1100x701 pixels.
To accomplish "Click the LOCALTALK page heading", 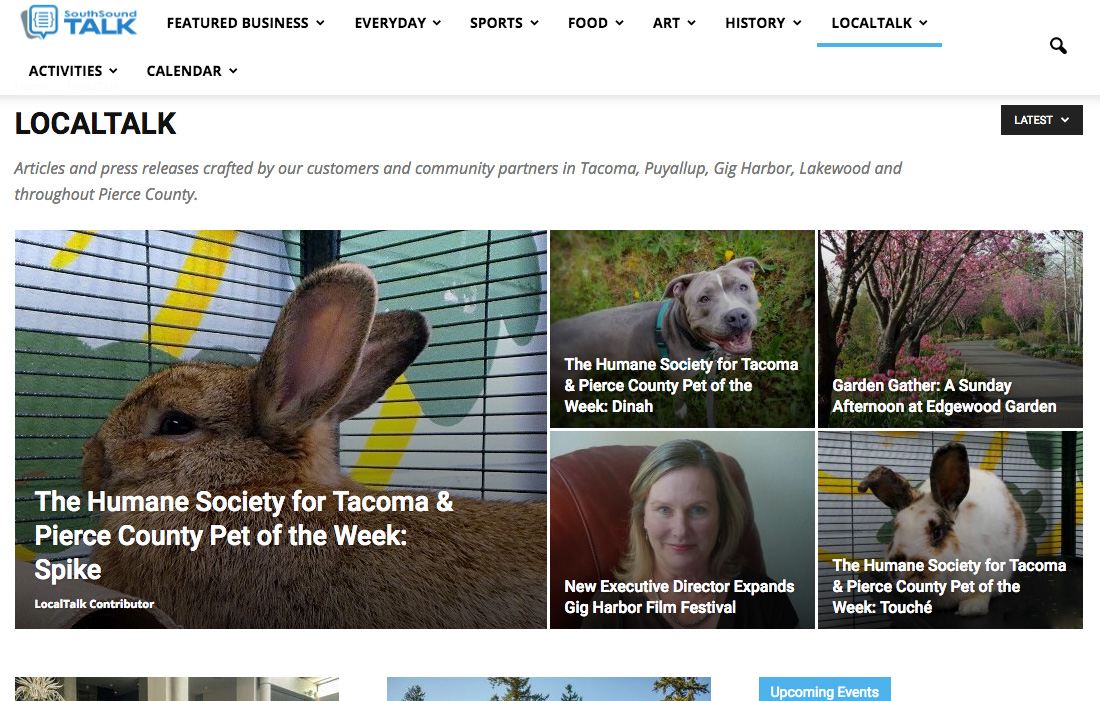I will point(95,123).
